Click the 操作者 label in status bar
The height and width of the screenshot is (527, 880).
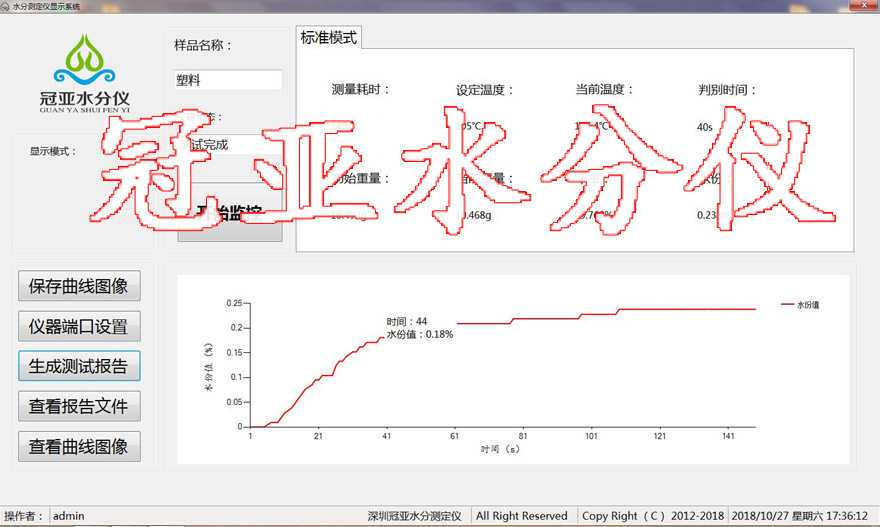click(23, 516)
